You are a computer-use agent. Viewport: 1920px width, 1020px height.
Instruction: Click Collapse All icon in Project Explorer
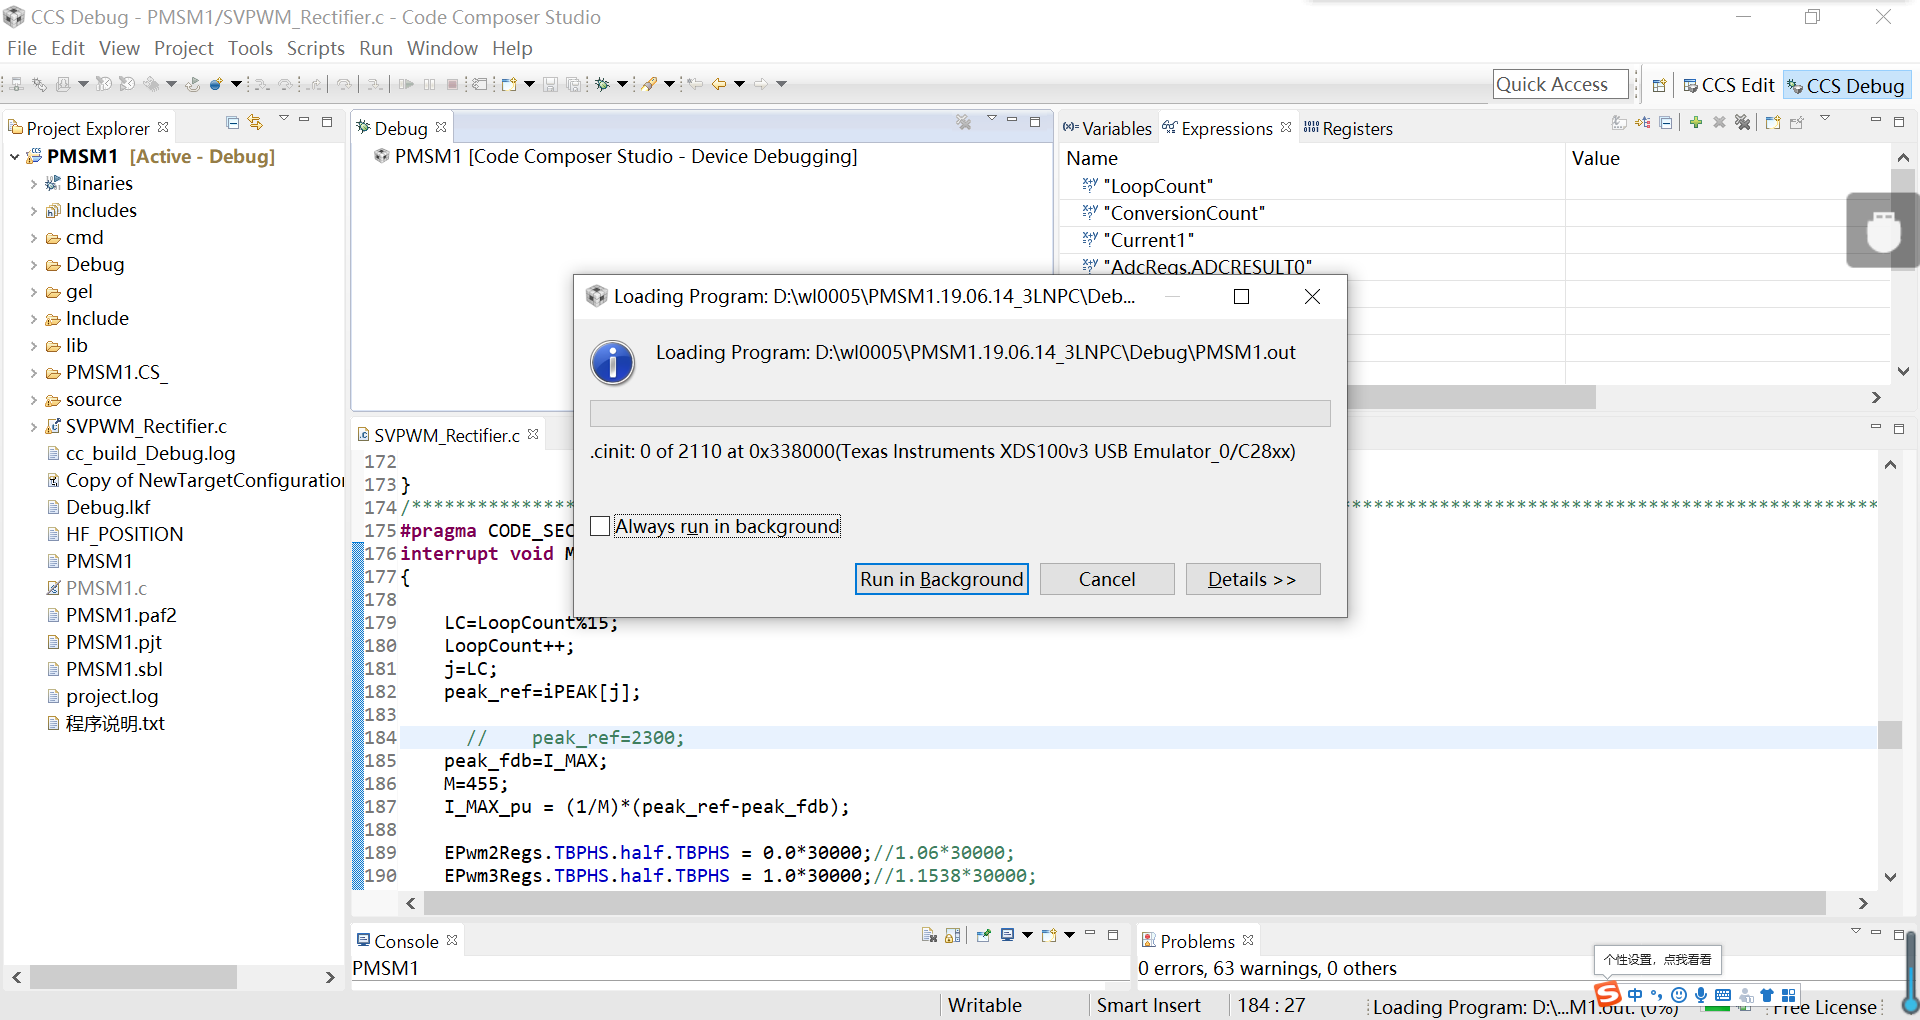pyautogui.click(x=232, y=122)
